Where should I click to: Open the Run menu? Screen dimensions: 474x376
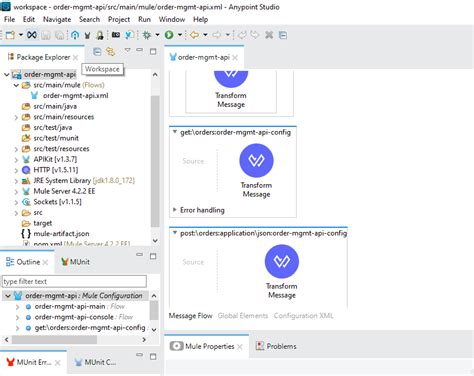tap(144, 19)
